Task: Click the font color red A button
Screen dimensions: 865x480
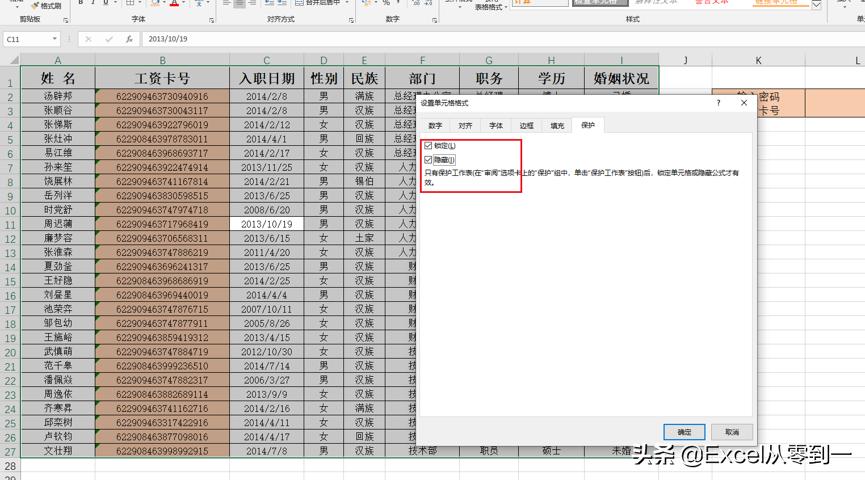Action: [174, 3]
